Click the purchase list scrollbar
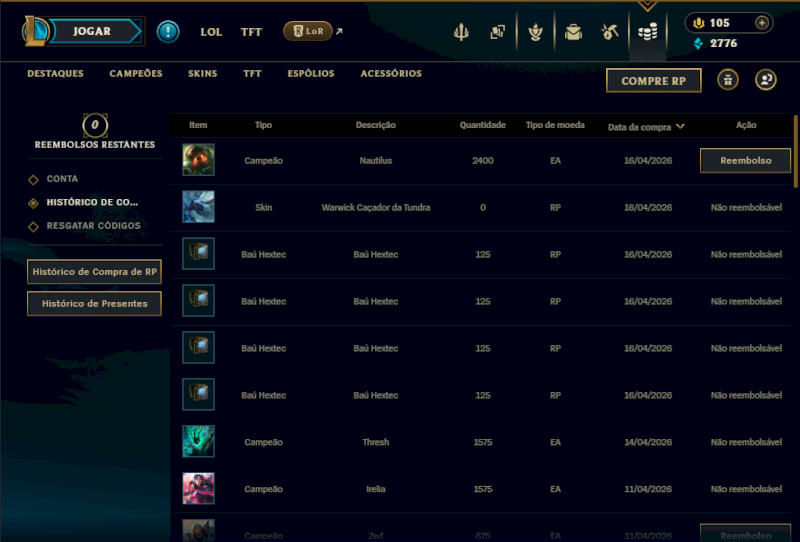 [x=795, y=151]
